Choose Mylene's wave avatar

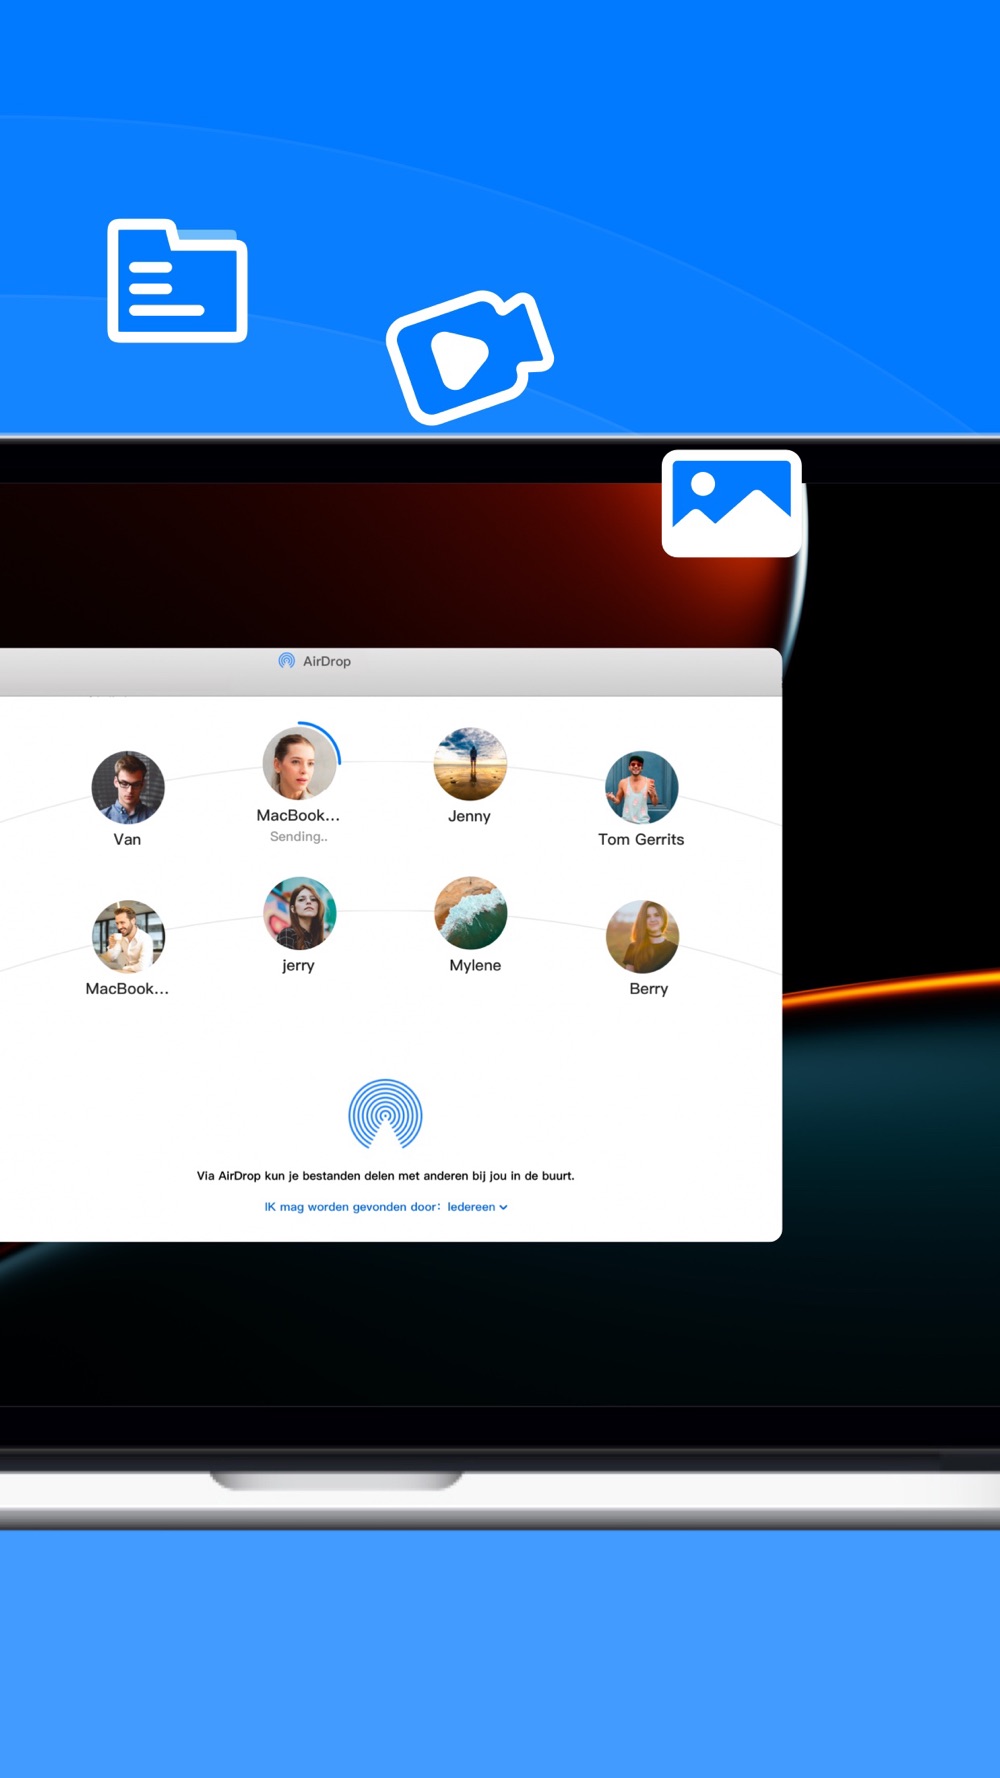coord(470,912)
